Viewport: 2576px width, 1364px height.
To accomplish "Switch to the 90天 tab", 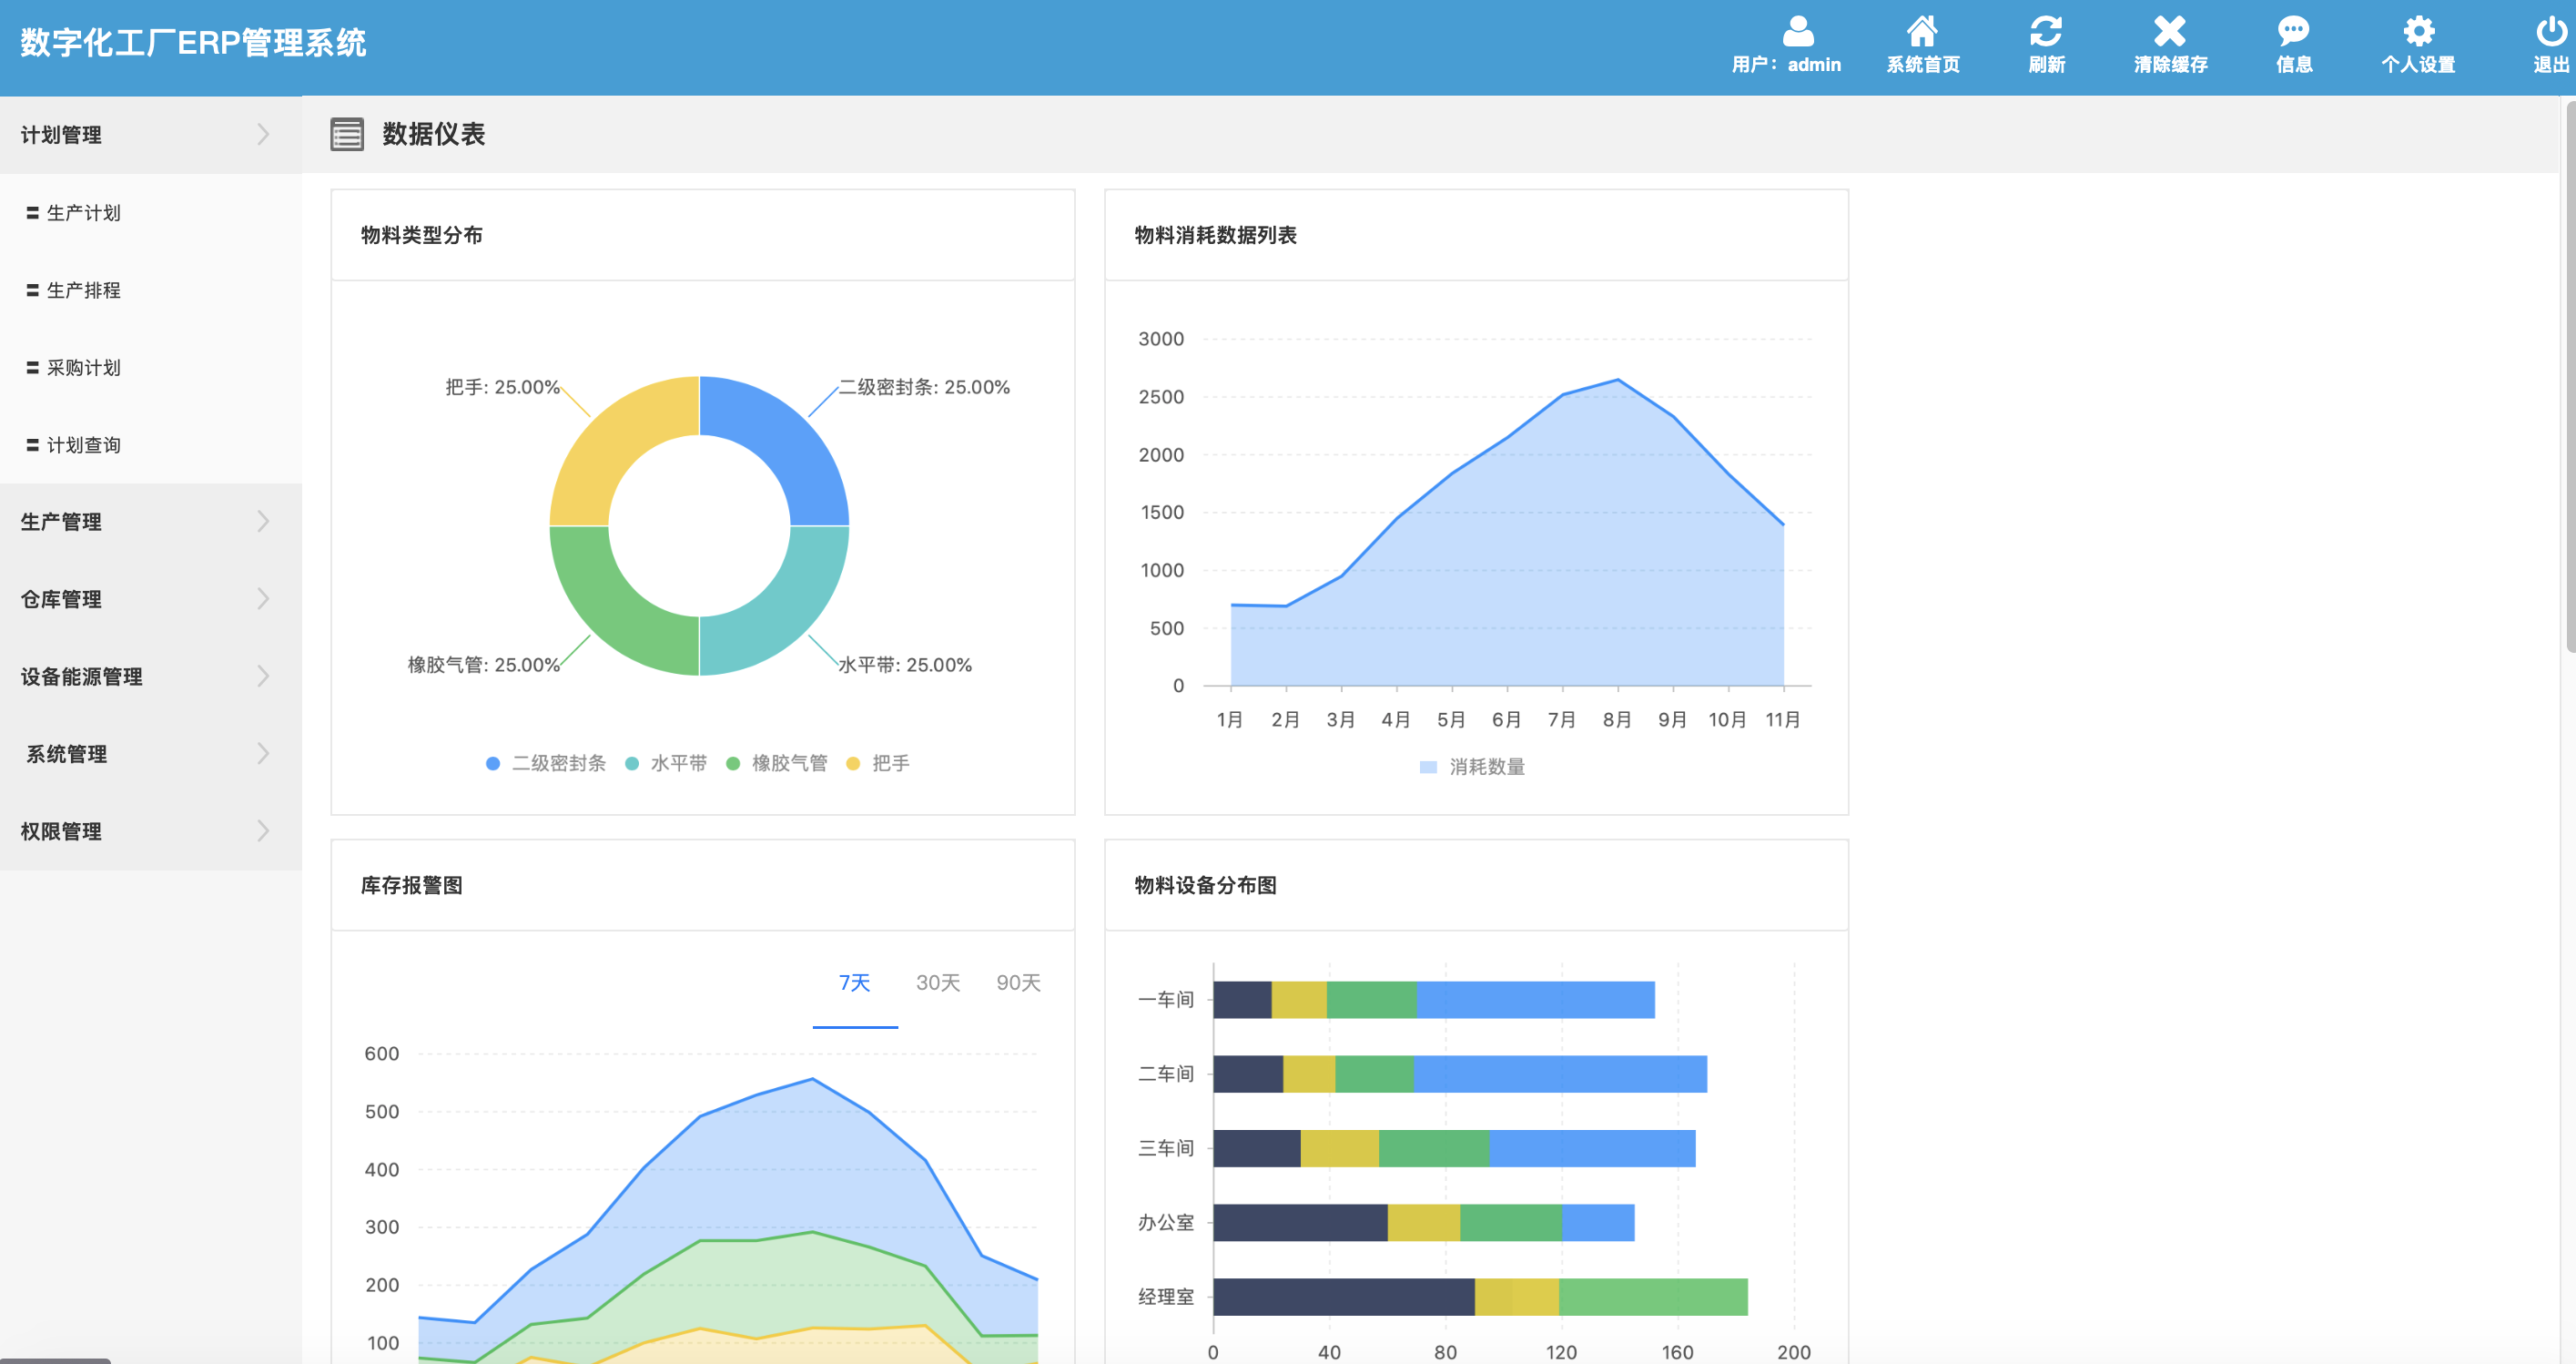I will click(x=1018, y=983).
